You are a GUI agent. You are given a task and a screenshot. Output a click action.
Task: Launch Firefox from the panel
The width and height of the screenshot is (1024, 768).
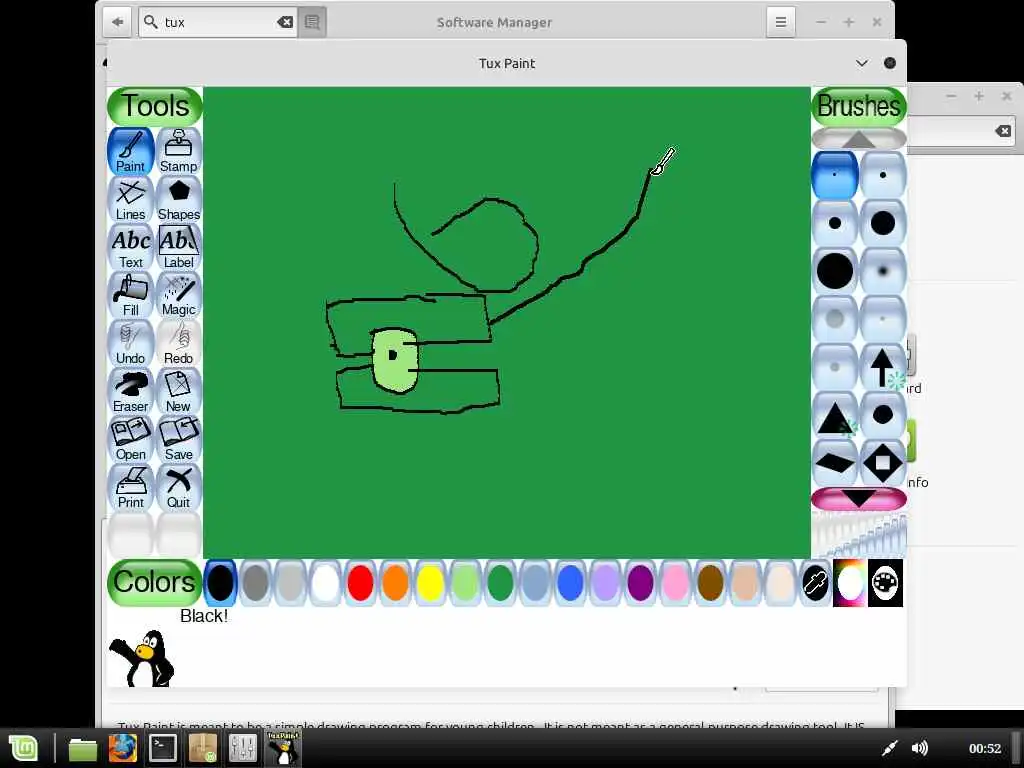pyautogui.click(x=123, y=748)
